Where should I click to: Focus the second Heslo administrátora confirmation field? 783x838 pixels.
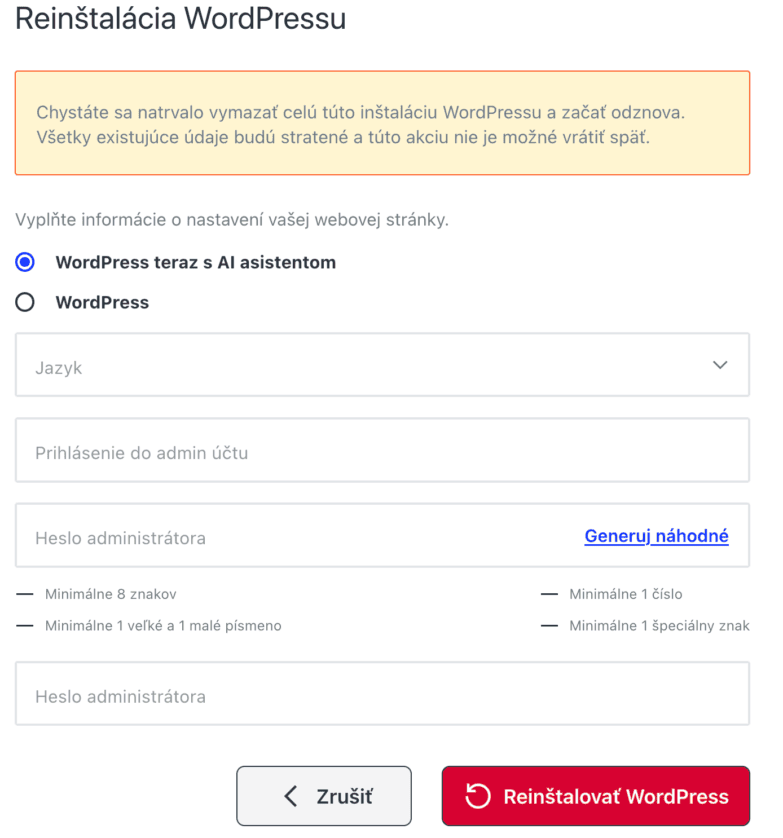[x=382, y=694]
